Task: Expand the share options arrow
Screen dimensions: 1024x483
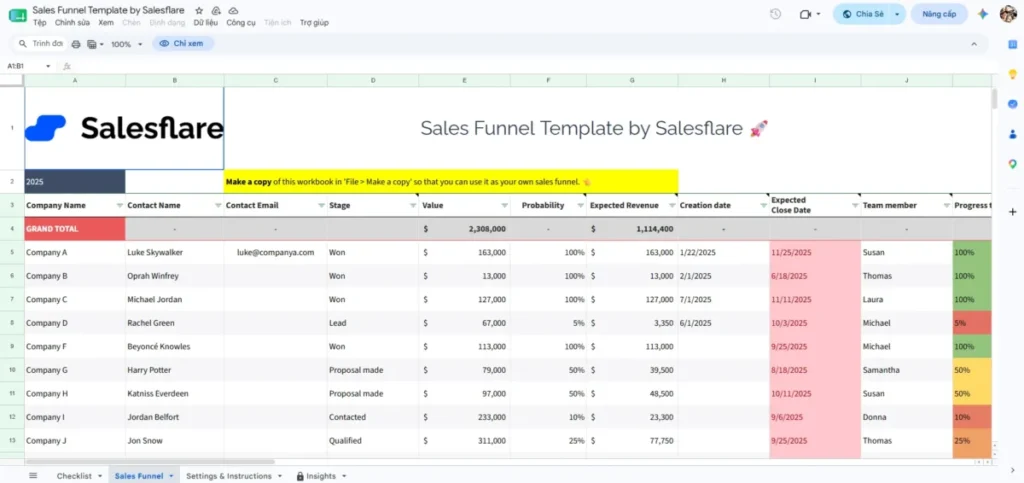Action: [x=897, y=14]
